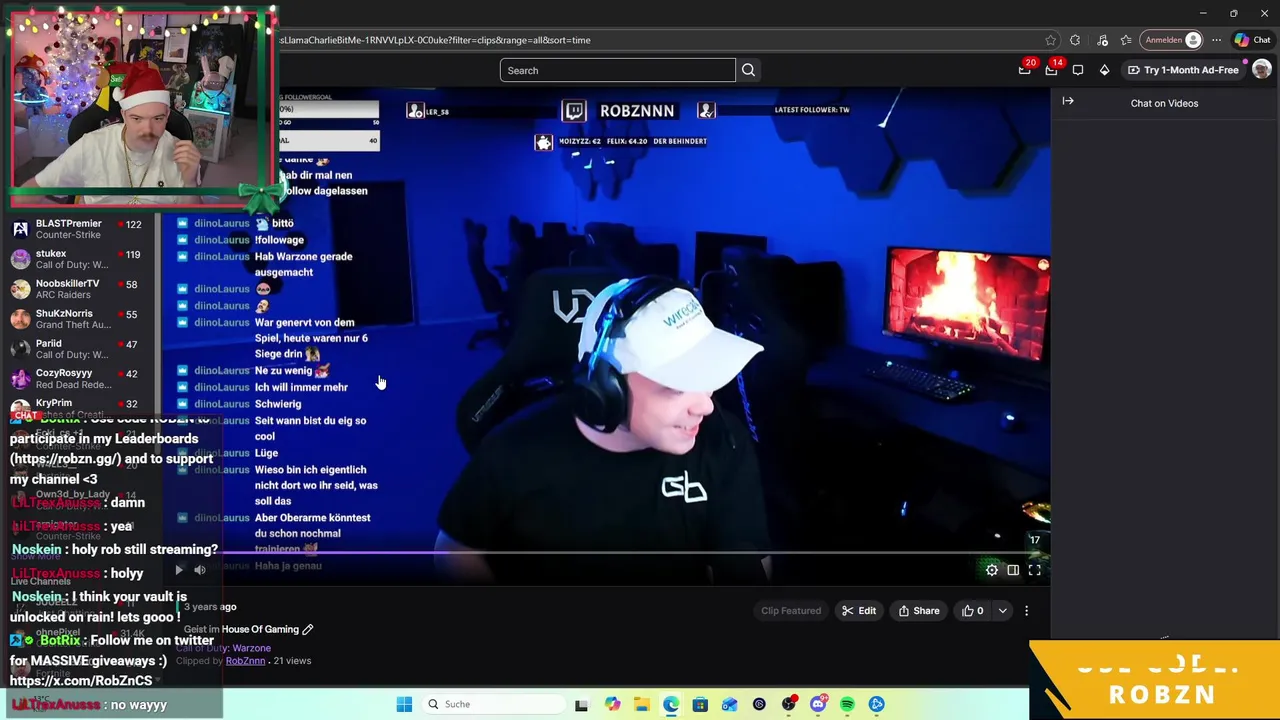Open the browser favorites list icon
Image resolution: width=1280 pixels, height=720 pixels.
[1126, 40]
